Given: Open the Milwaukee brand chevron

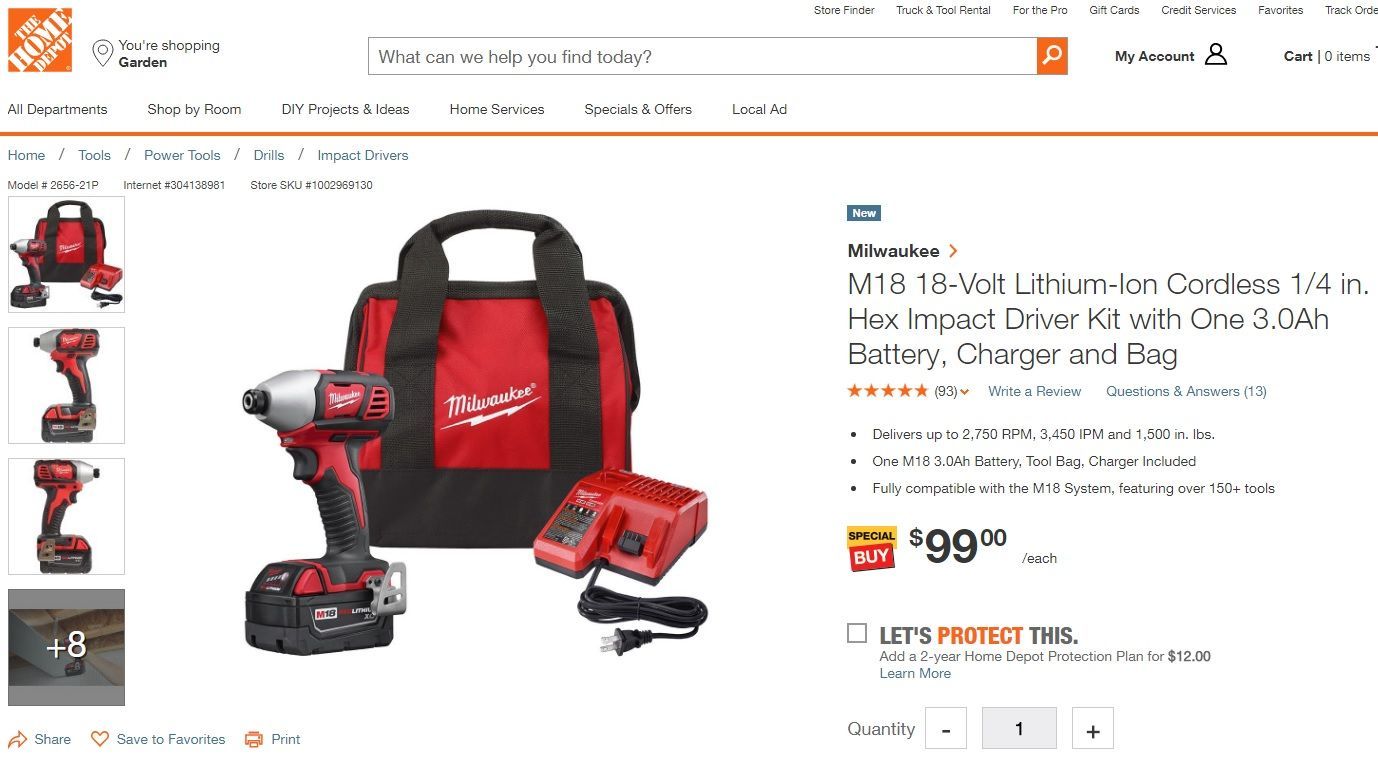Looking at the screenshot, I should coord(953,251).
